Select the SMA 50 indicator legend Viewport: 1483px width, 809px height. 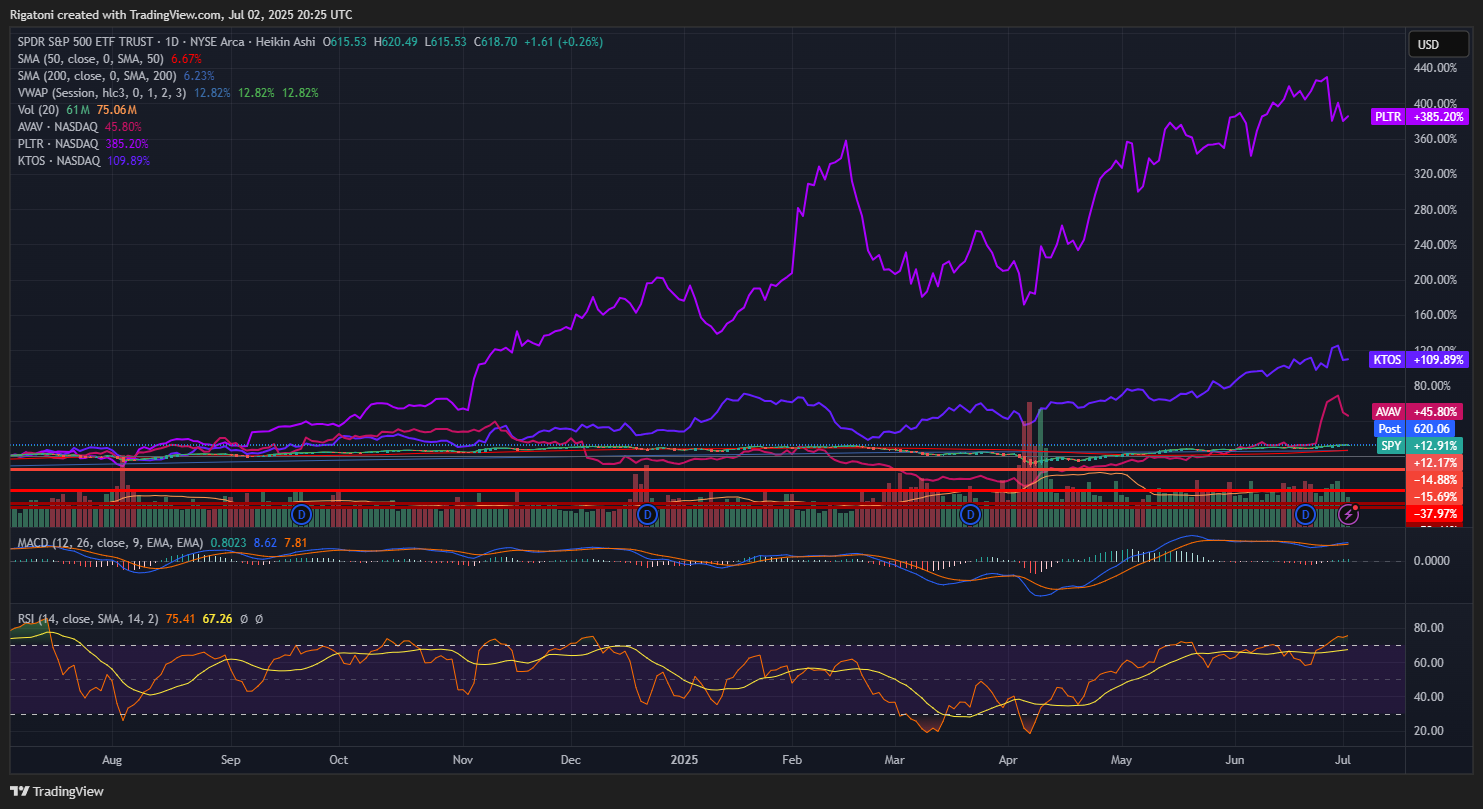91,59
